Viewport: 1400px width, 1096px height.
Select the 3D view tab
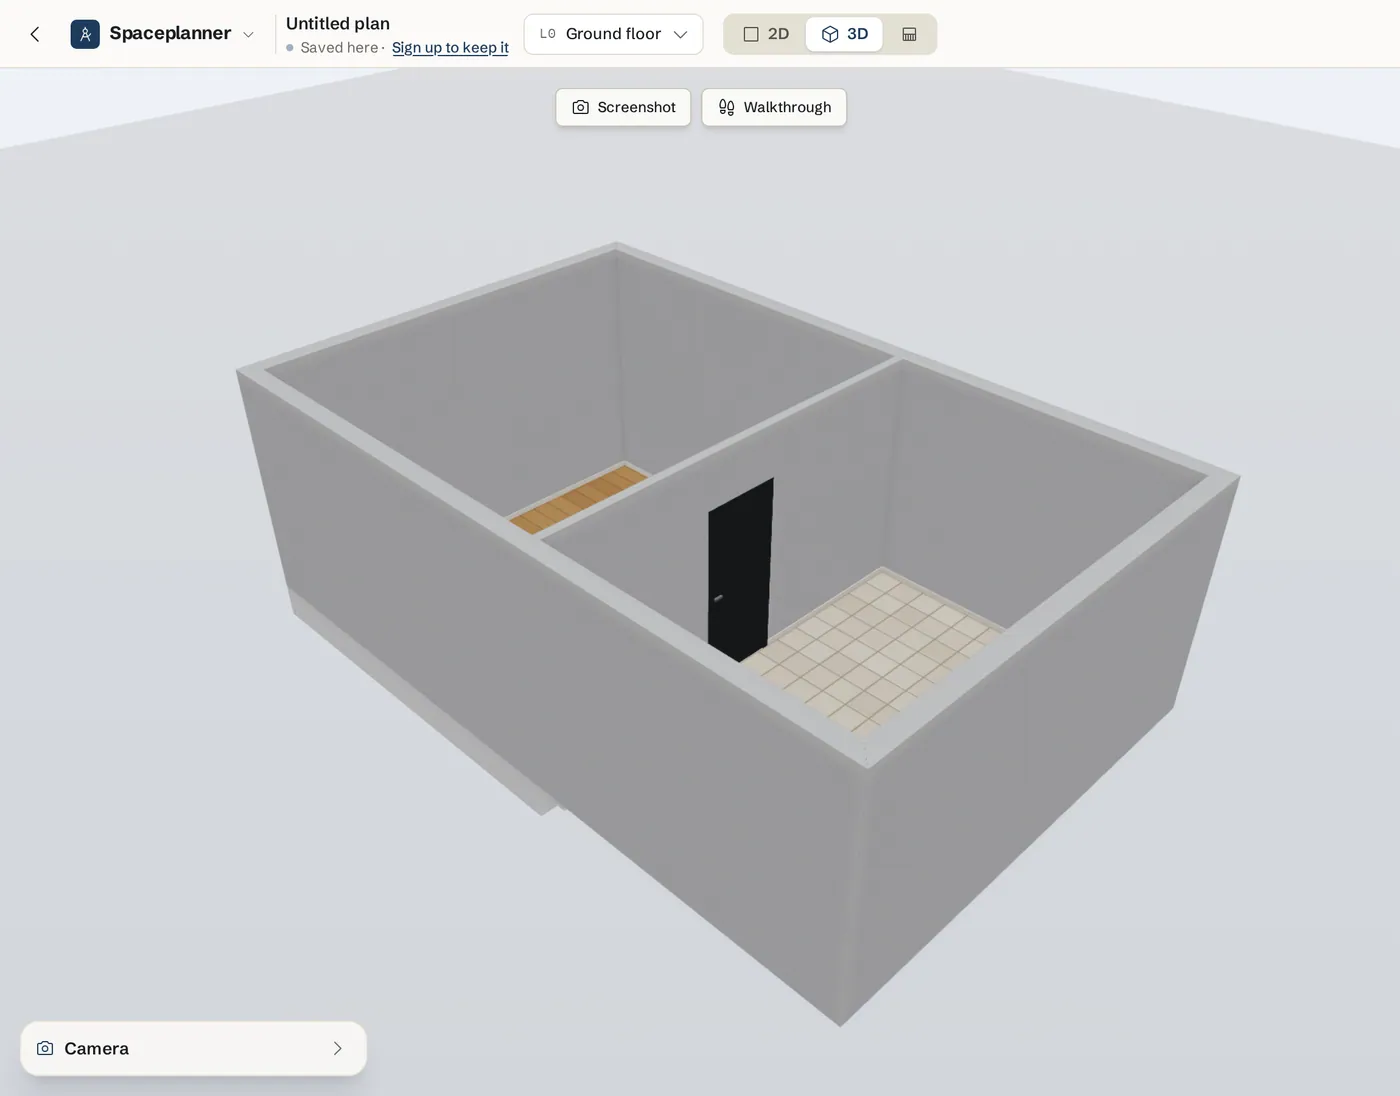pyautogui.click(x=844, y=34)
